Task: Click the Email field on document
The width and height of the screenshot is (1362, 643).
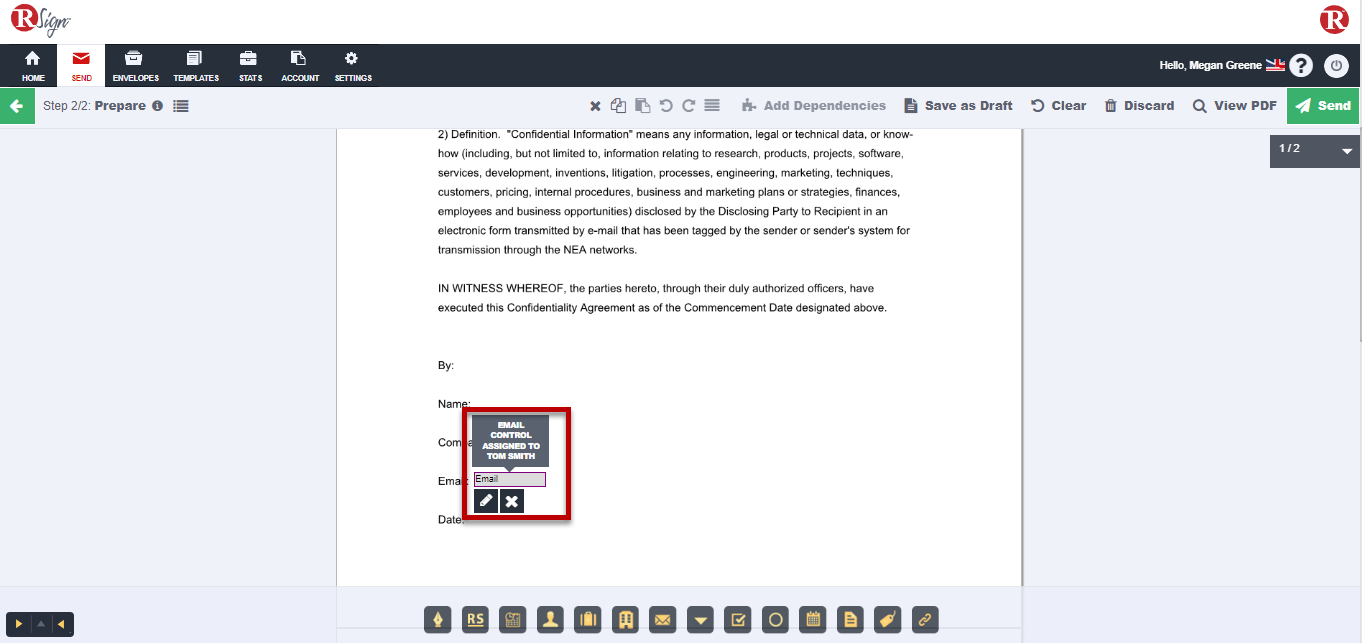Action: point(509,480)
